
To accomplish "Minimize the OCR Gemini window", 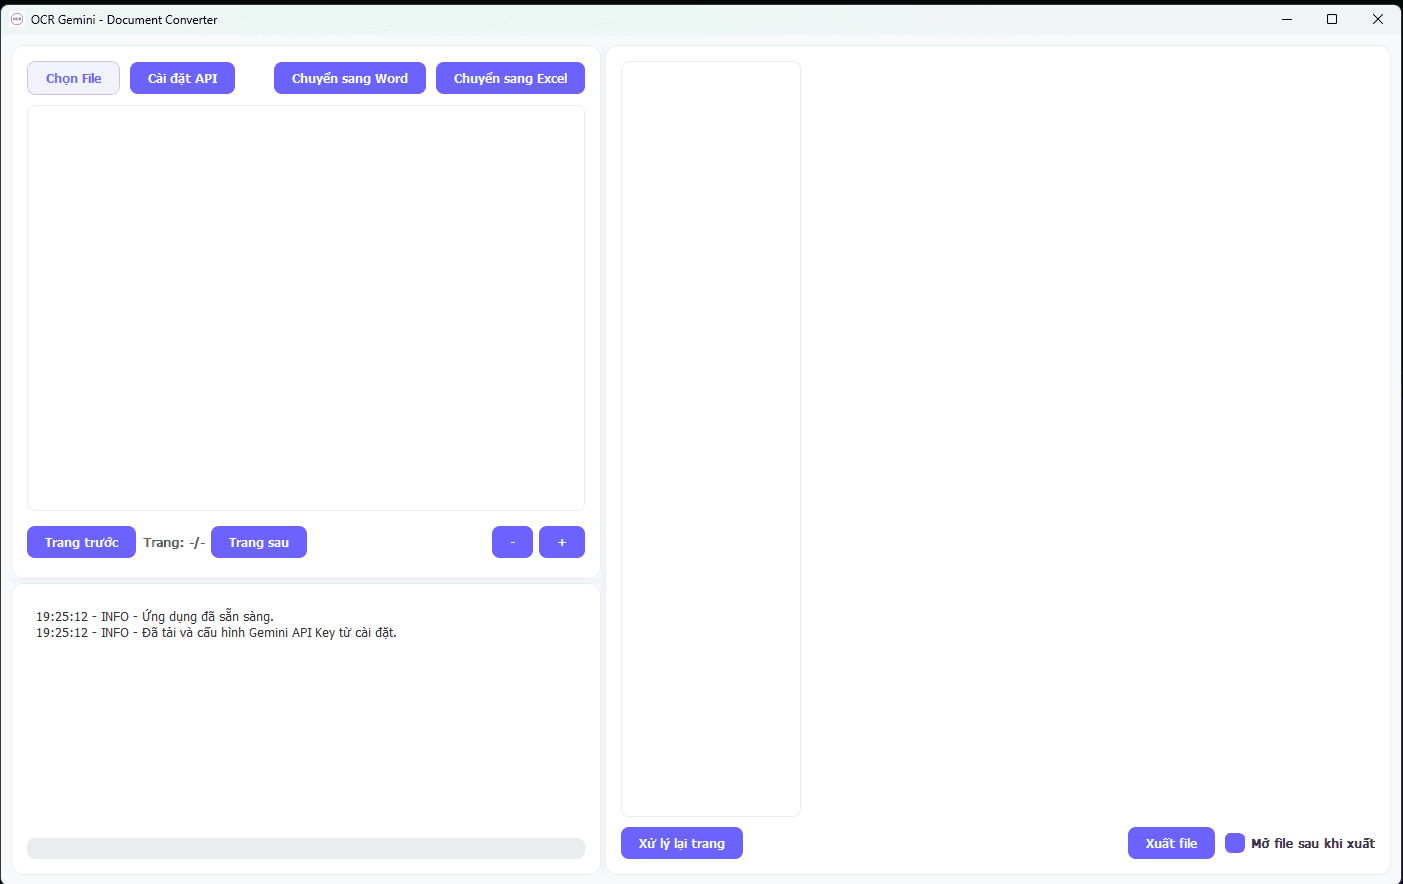I will tap(1287, 19).
